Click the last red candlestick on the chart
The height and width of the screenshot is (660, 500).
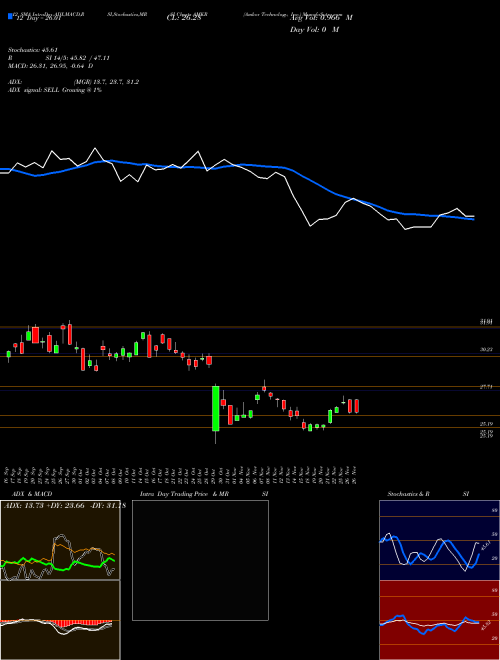point(357,406)
